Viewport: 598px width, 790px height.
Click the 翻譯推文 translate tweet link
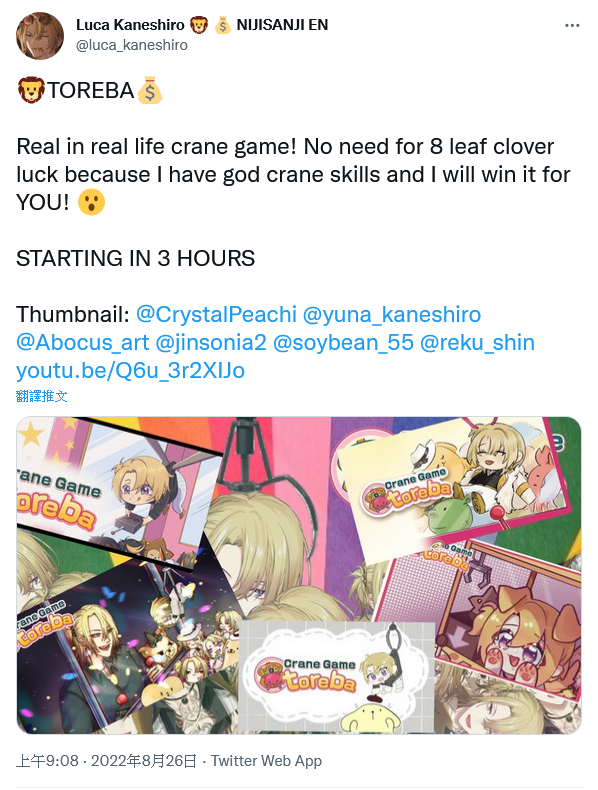click(41, 396)
